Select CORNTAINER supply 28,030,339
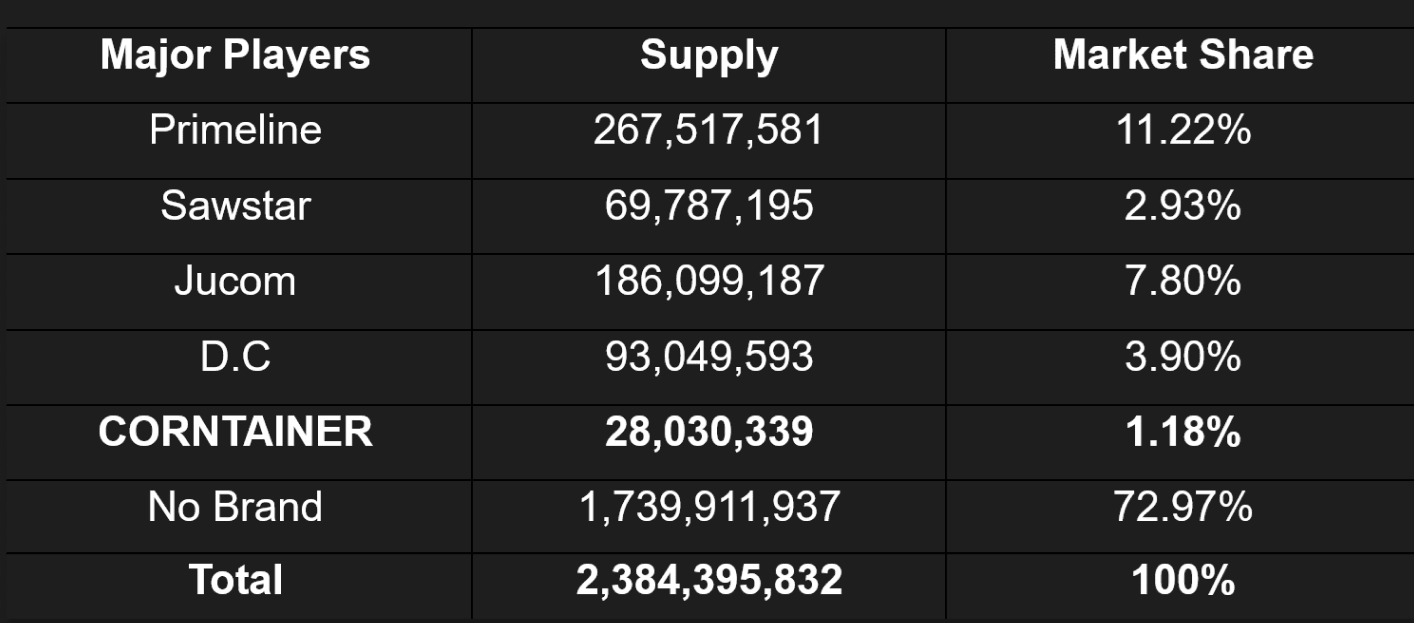The height and width of the screenshot is (623, 1414). click(x=709, y=432)
